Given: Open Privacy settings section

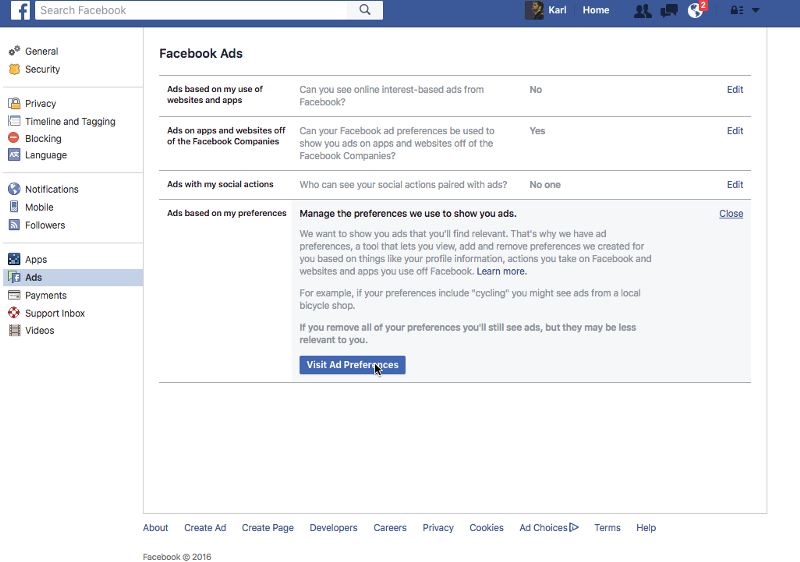Looking at the screenshot, I should [x=40, y=104].
